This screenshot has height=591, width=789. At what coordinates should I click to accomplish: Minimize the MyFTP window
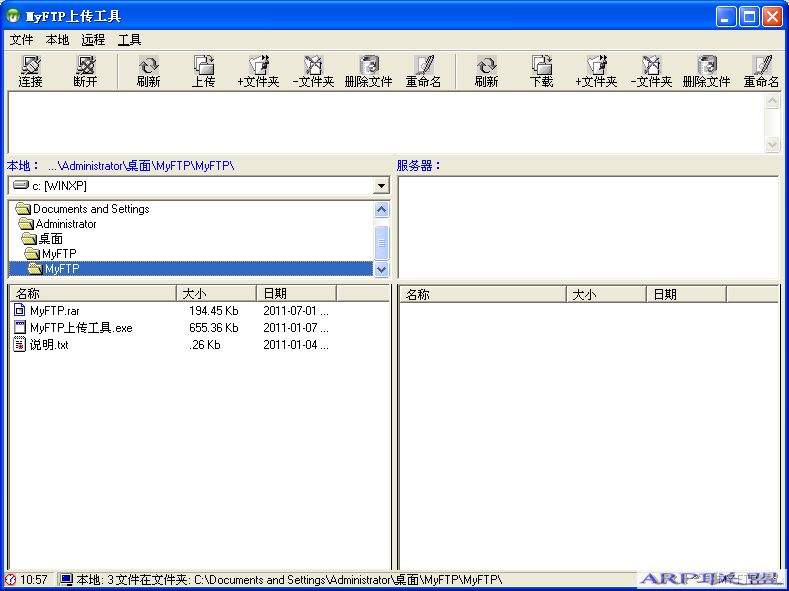(x=726, y=17)
